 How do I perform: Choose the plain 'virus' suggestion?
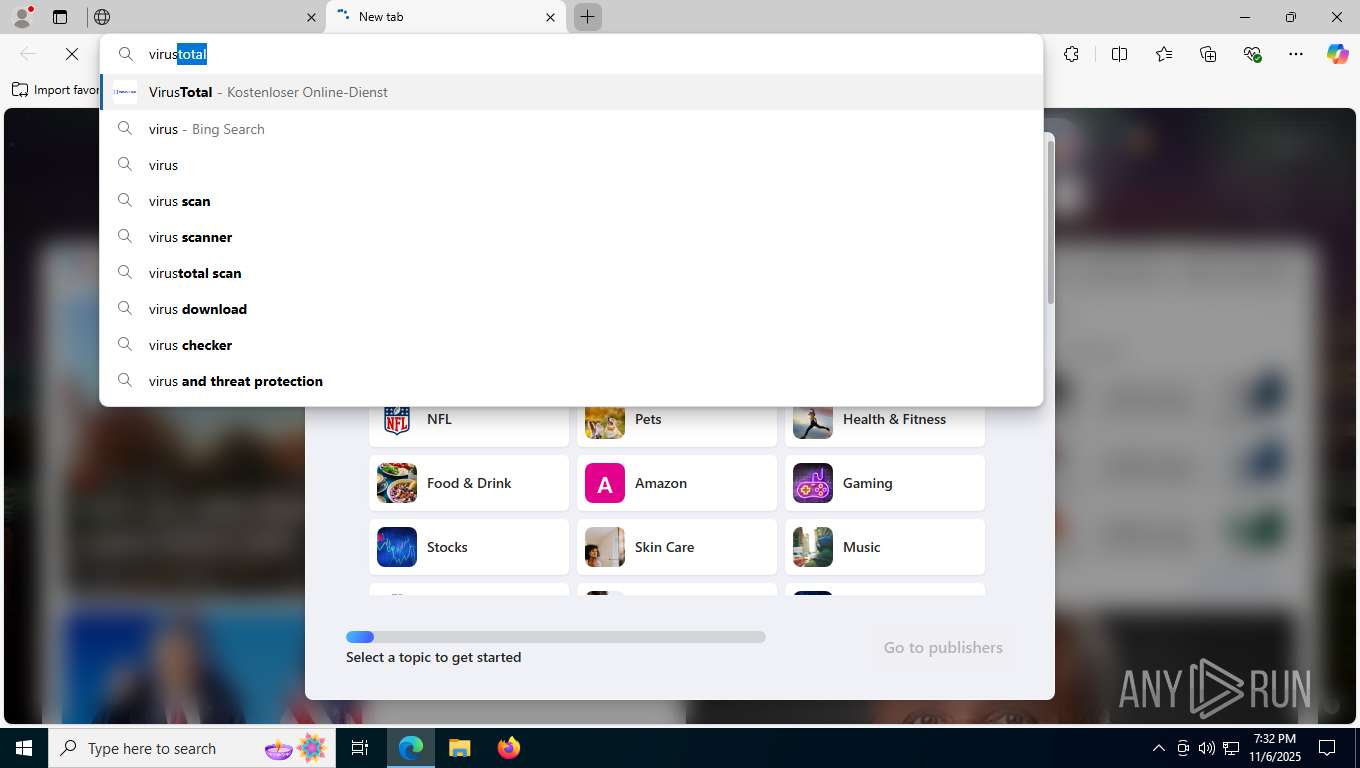pos(571,165)
